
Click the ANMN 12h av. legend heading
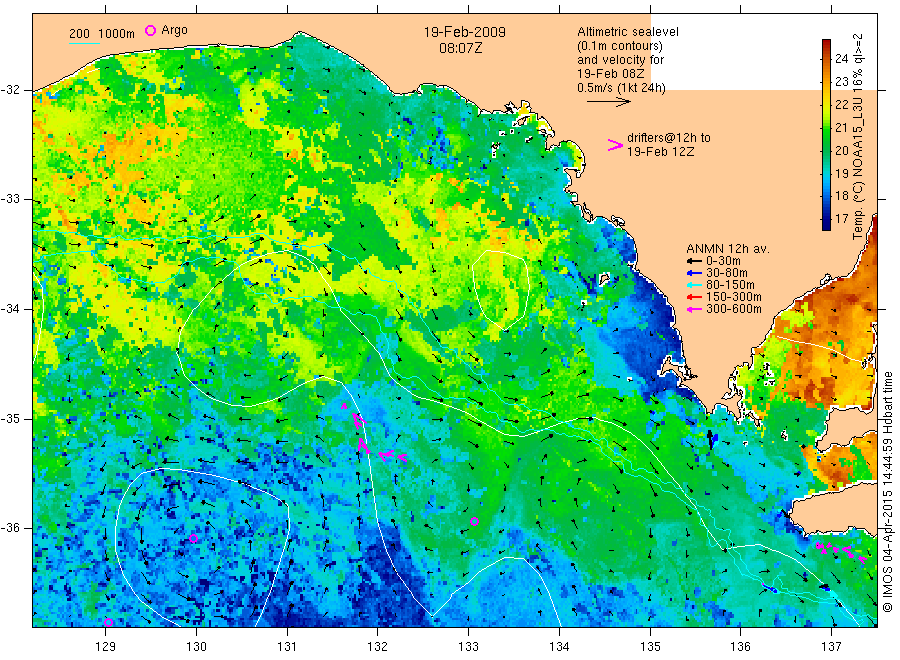pyautogui.click(x=727, y=249)
